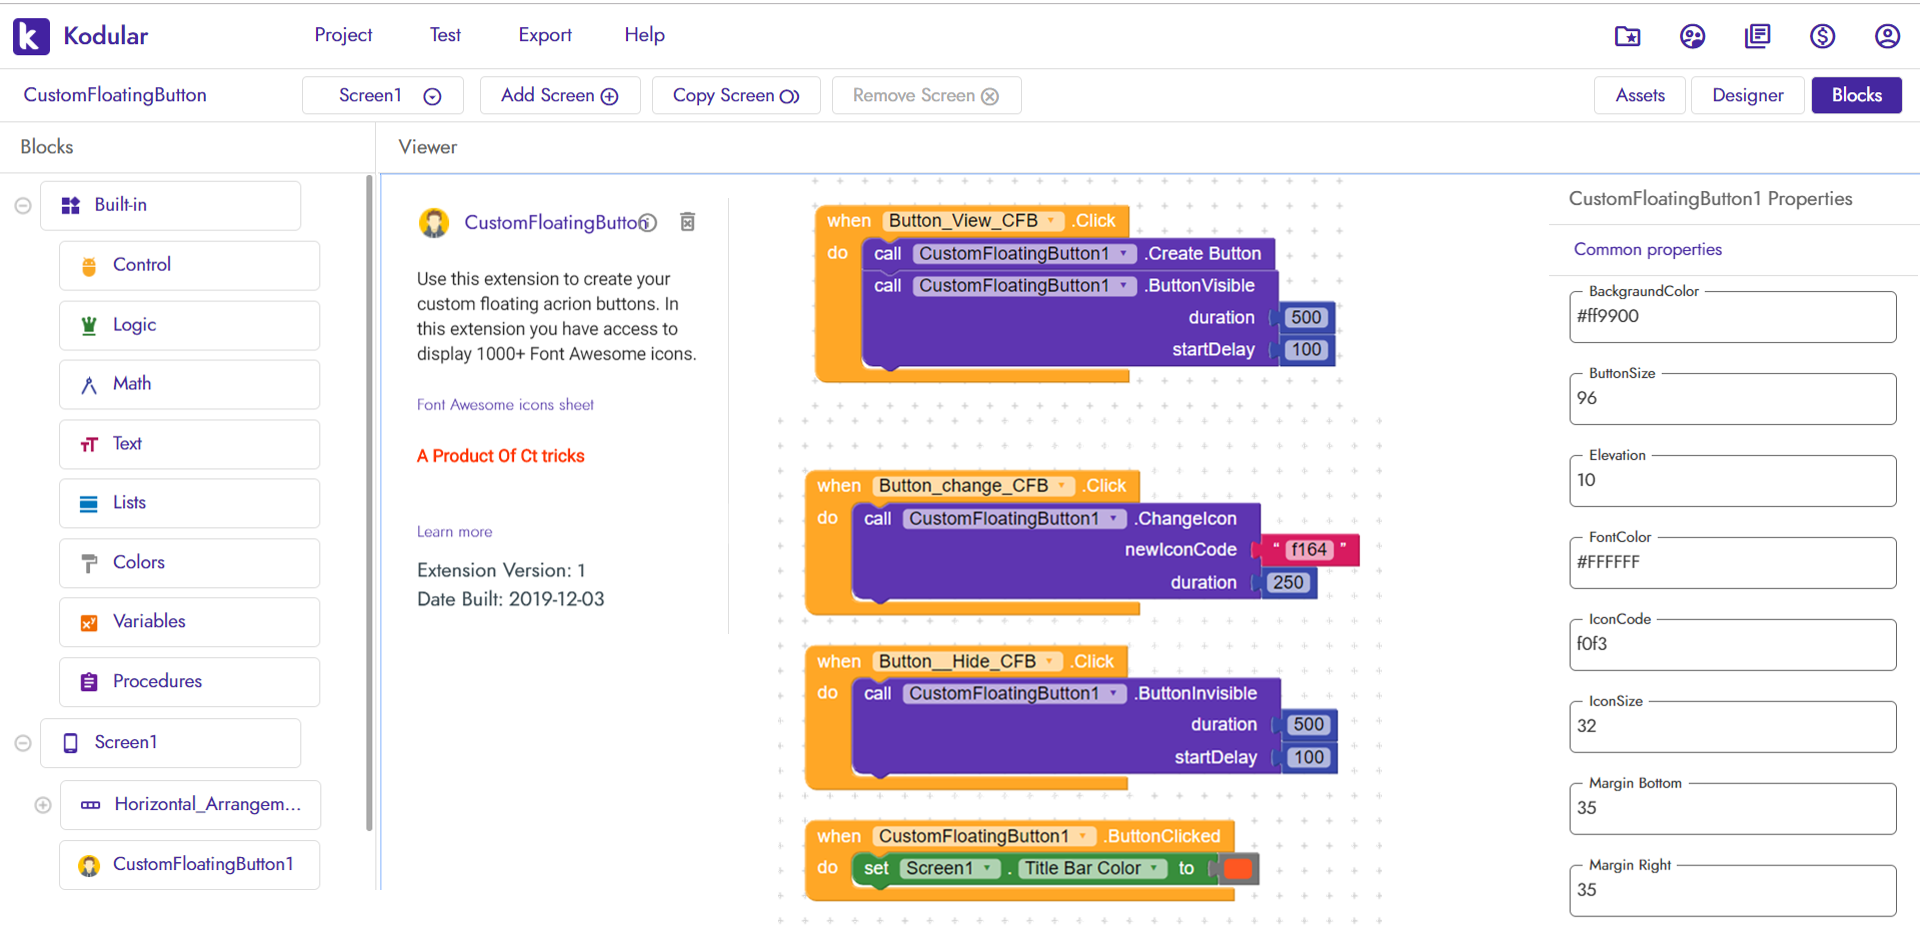Open CustomFloatingButton1 dropdown in ButtonClicked block
Image resolution: width=1920 pixels, height=937 pixels.
pos(1082,837)
